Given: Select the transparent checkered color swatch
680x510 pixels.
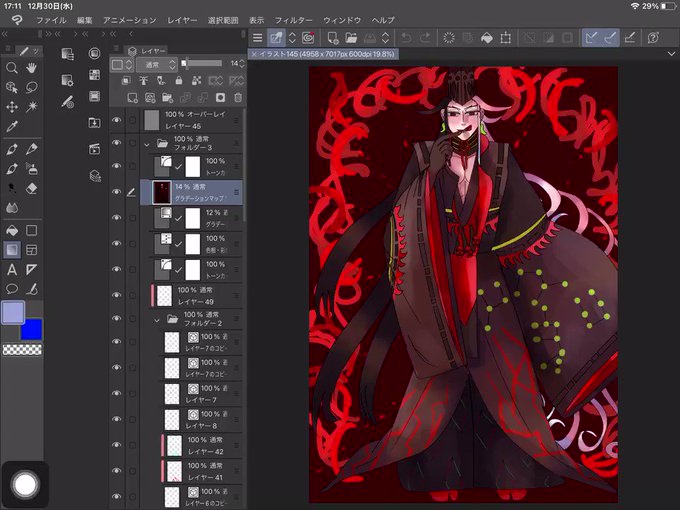Looking at the screenshot, I should pyautogui.click(x=22, y=350).
